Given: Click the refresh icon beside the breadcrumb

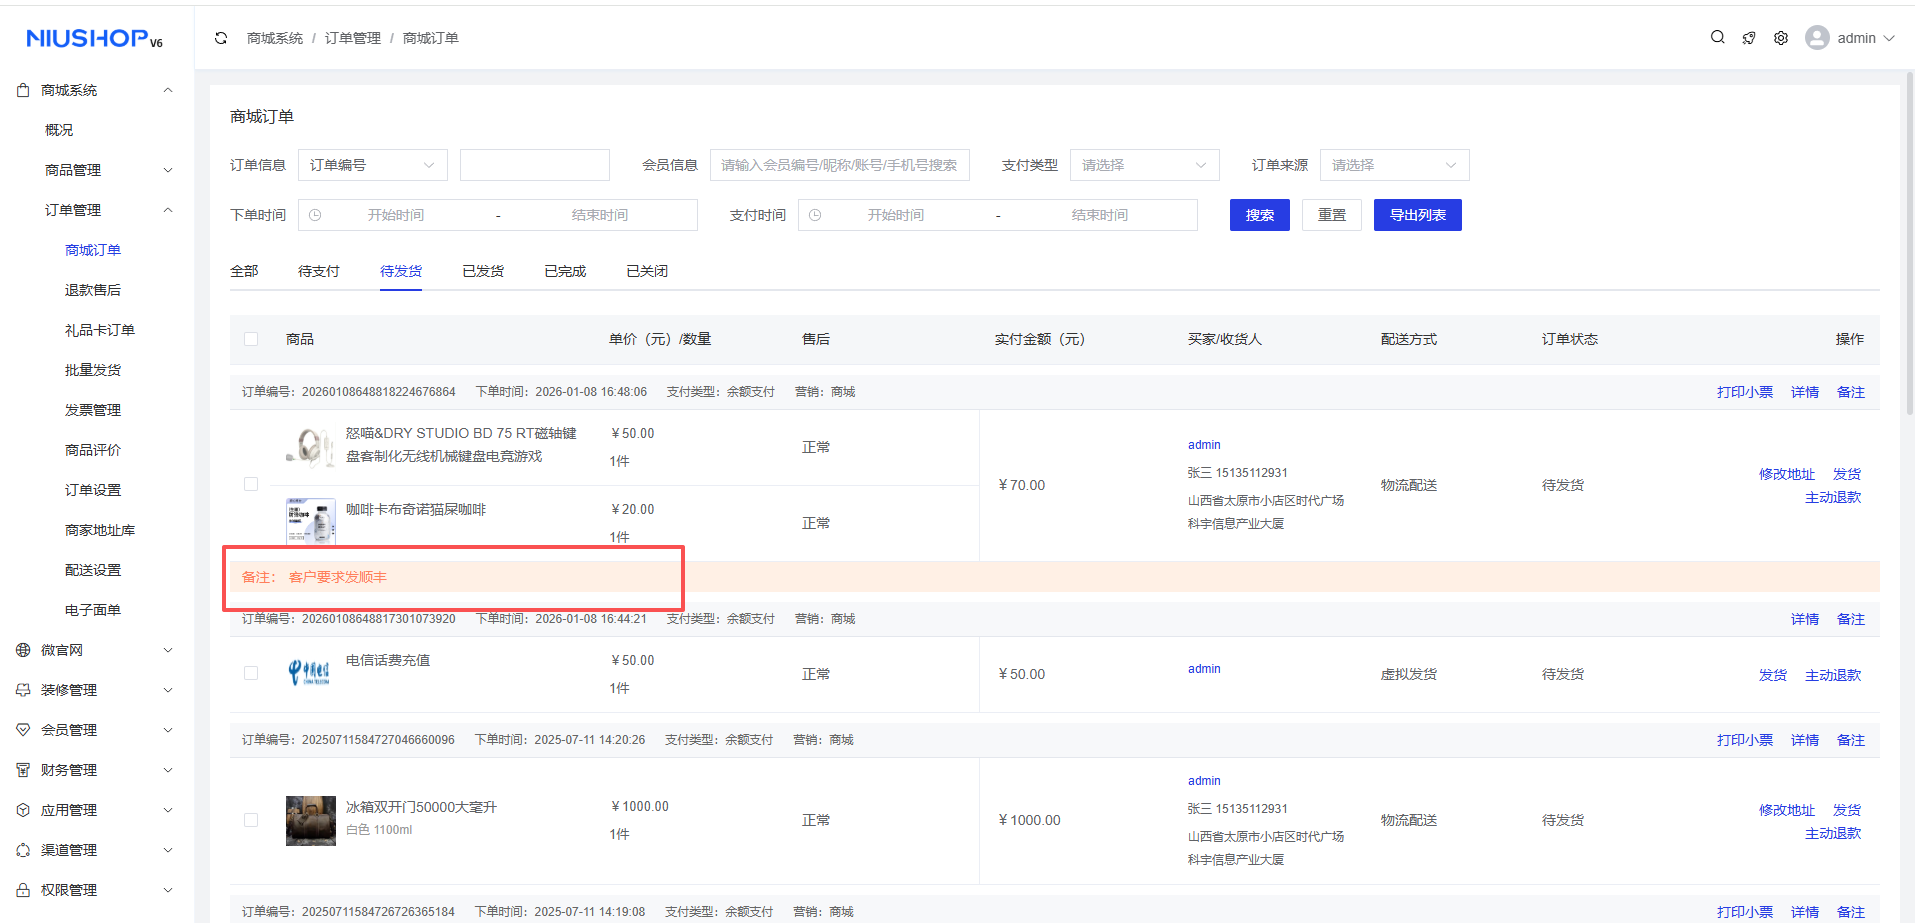Looking at the screenshot, I should pos(221,38).
